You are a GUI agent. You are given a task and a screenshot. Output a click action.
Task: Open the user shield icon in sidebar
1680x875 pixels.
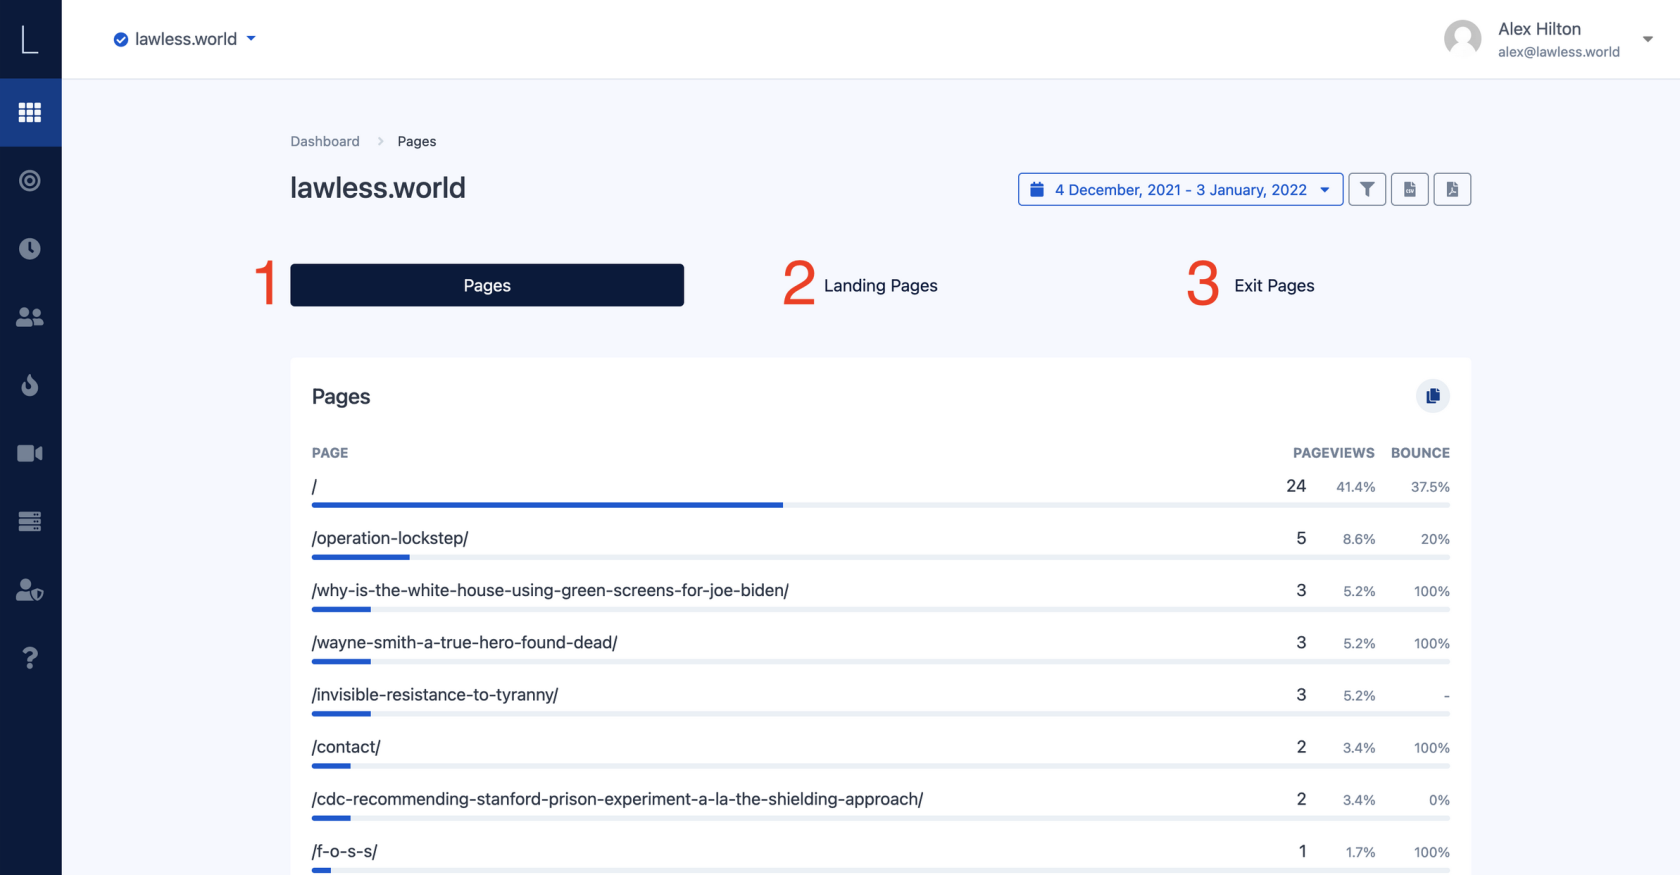coord(30,590)
